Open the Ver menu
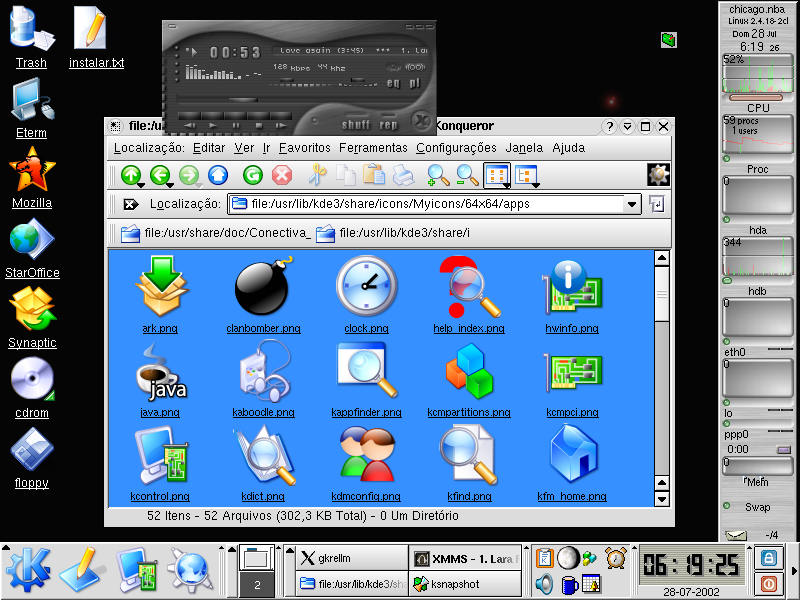Image resolution: width=800 pixels, height=600 pixels. (244, 148)
